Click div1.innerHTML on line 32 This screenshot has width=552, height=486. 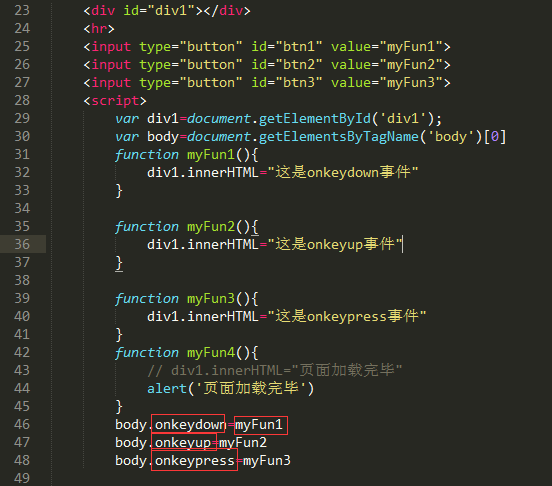(203, 172)
